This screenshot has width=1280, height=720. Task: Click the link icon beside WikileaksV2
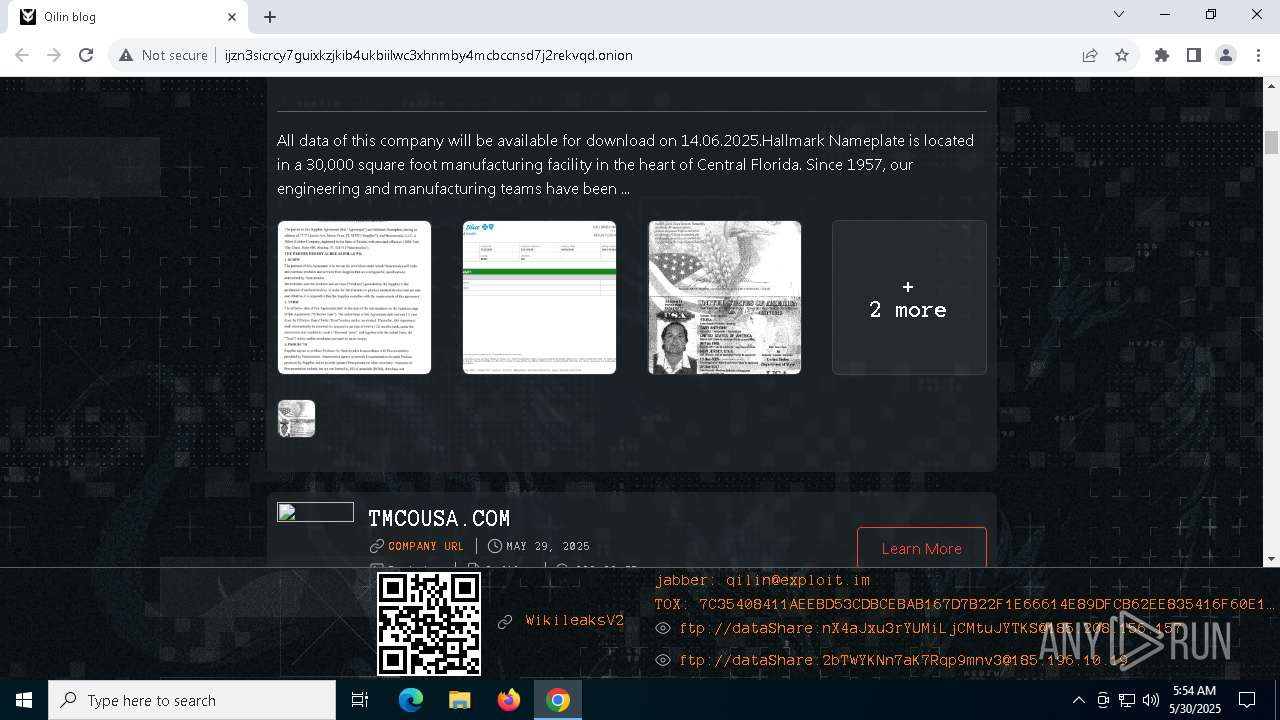tap(505, 621)
